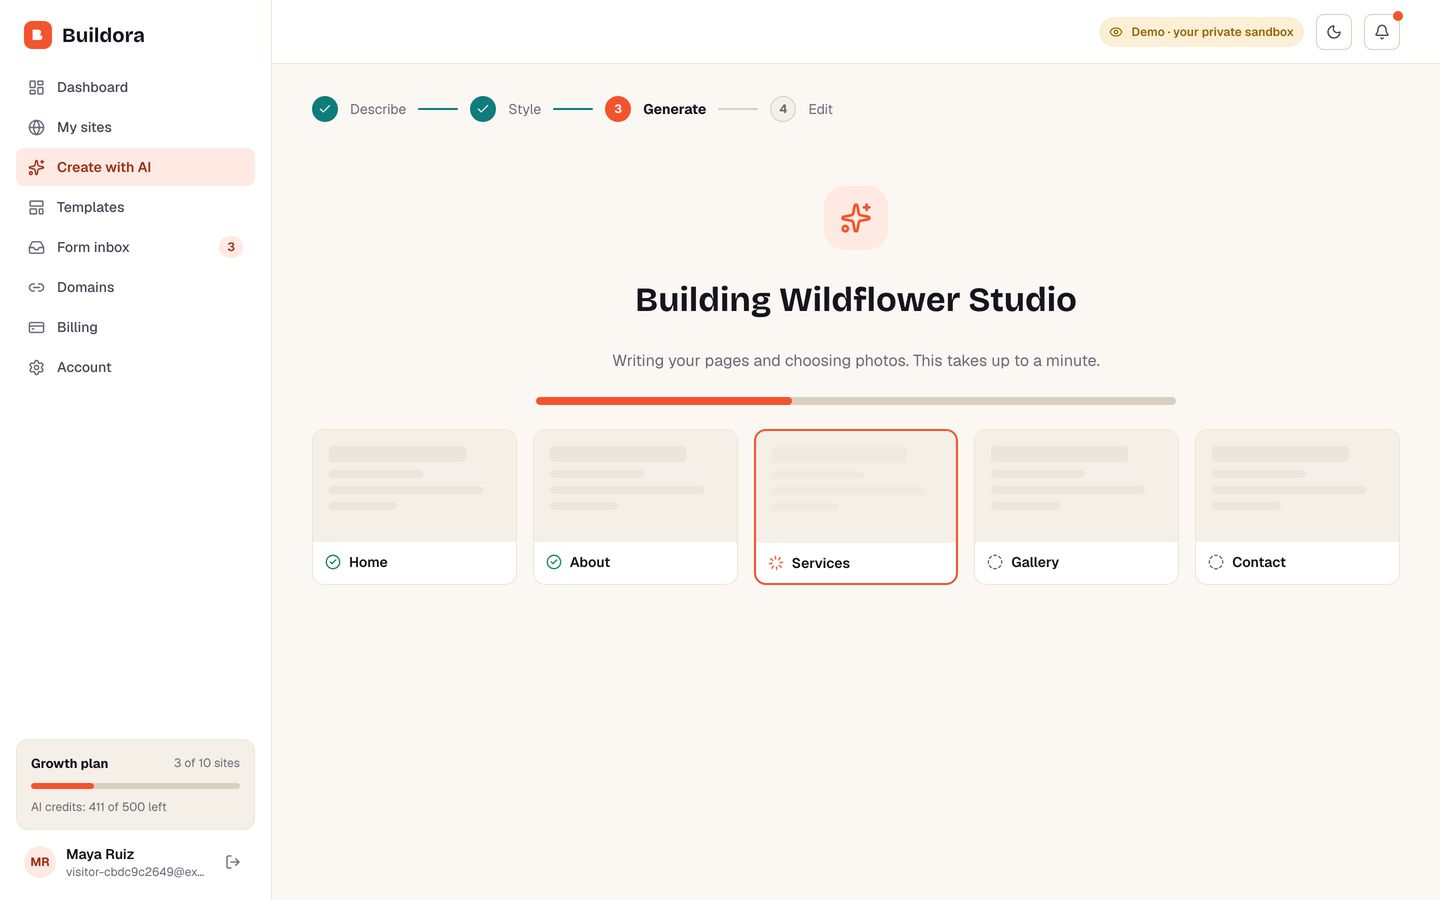Viewport: 1440px width, 900px height.
Task: Click the "AI credits: 411 of 500 left" text
Action: [99, 807]
